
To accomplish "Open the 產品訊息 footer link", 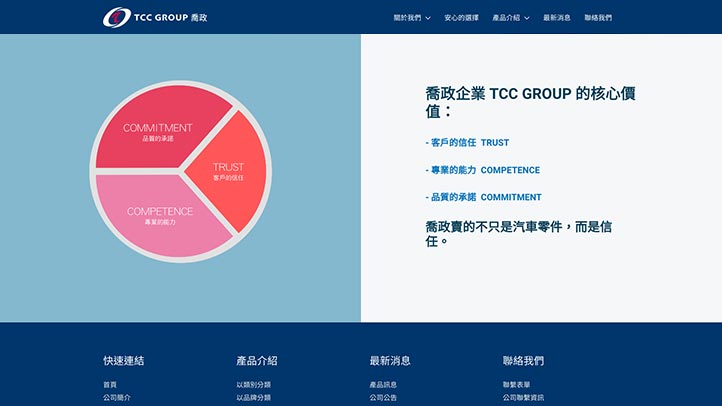I will pyautogui.click(x=383, y=384).
